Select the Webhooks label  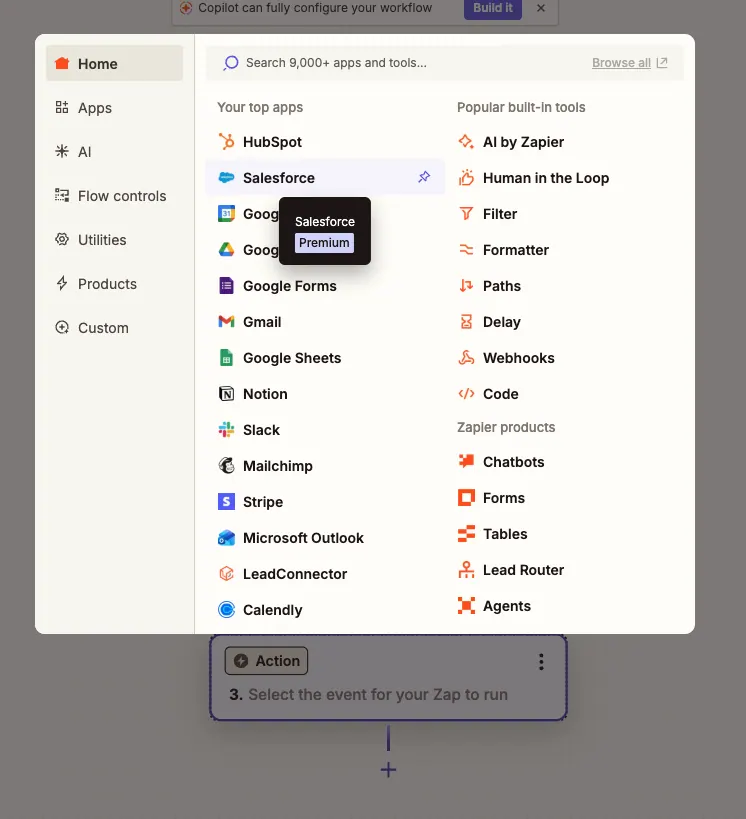pos(519,358)
